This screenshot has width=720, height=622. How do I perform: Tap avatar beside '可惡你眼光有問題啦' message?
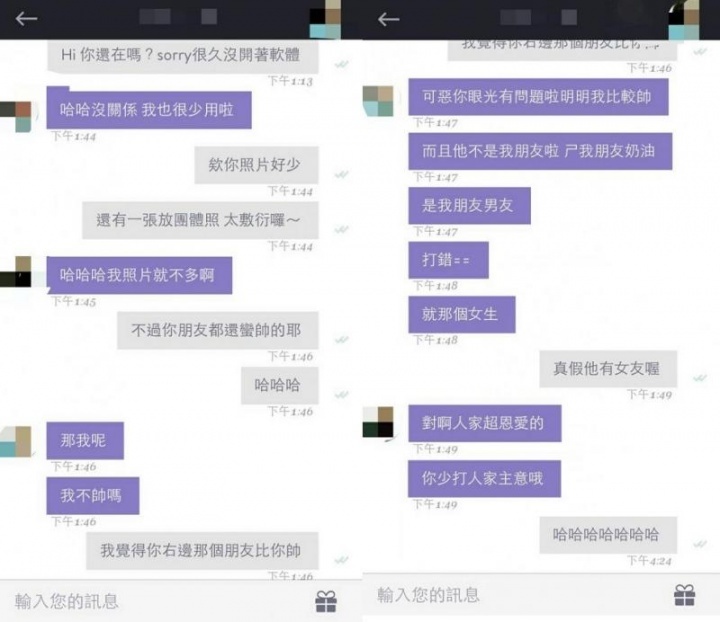click(x=378, y=101)
